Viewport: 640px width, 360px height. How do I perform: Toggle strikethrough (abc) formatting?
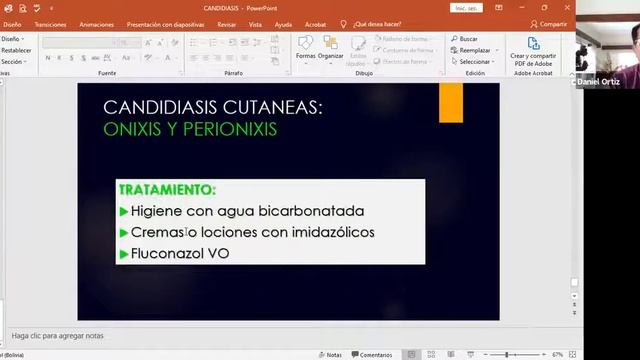pyautogui.click(x=96, y=58)
